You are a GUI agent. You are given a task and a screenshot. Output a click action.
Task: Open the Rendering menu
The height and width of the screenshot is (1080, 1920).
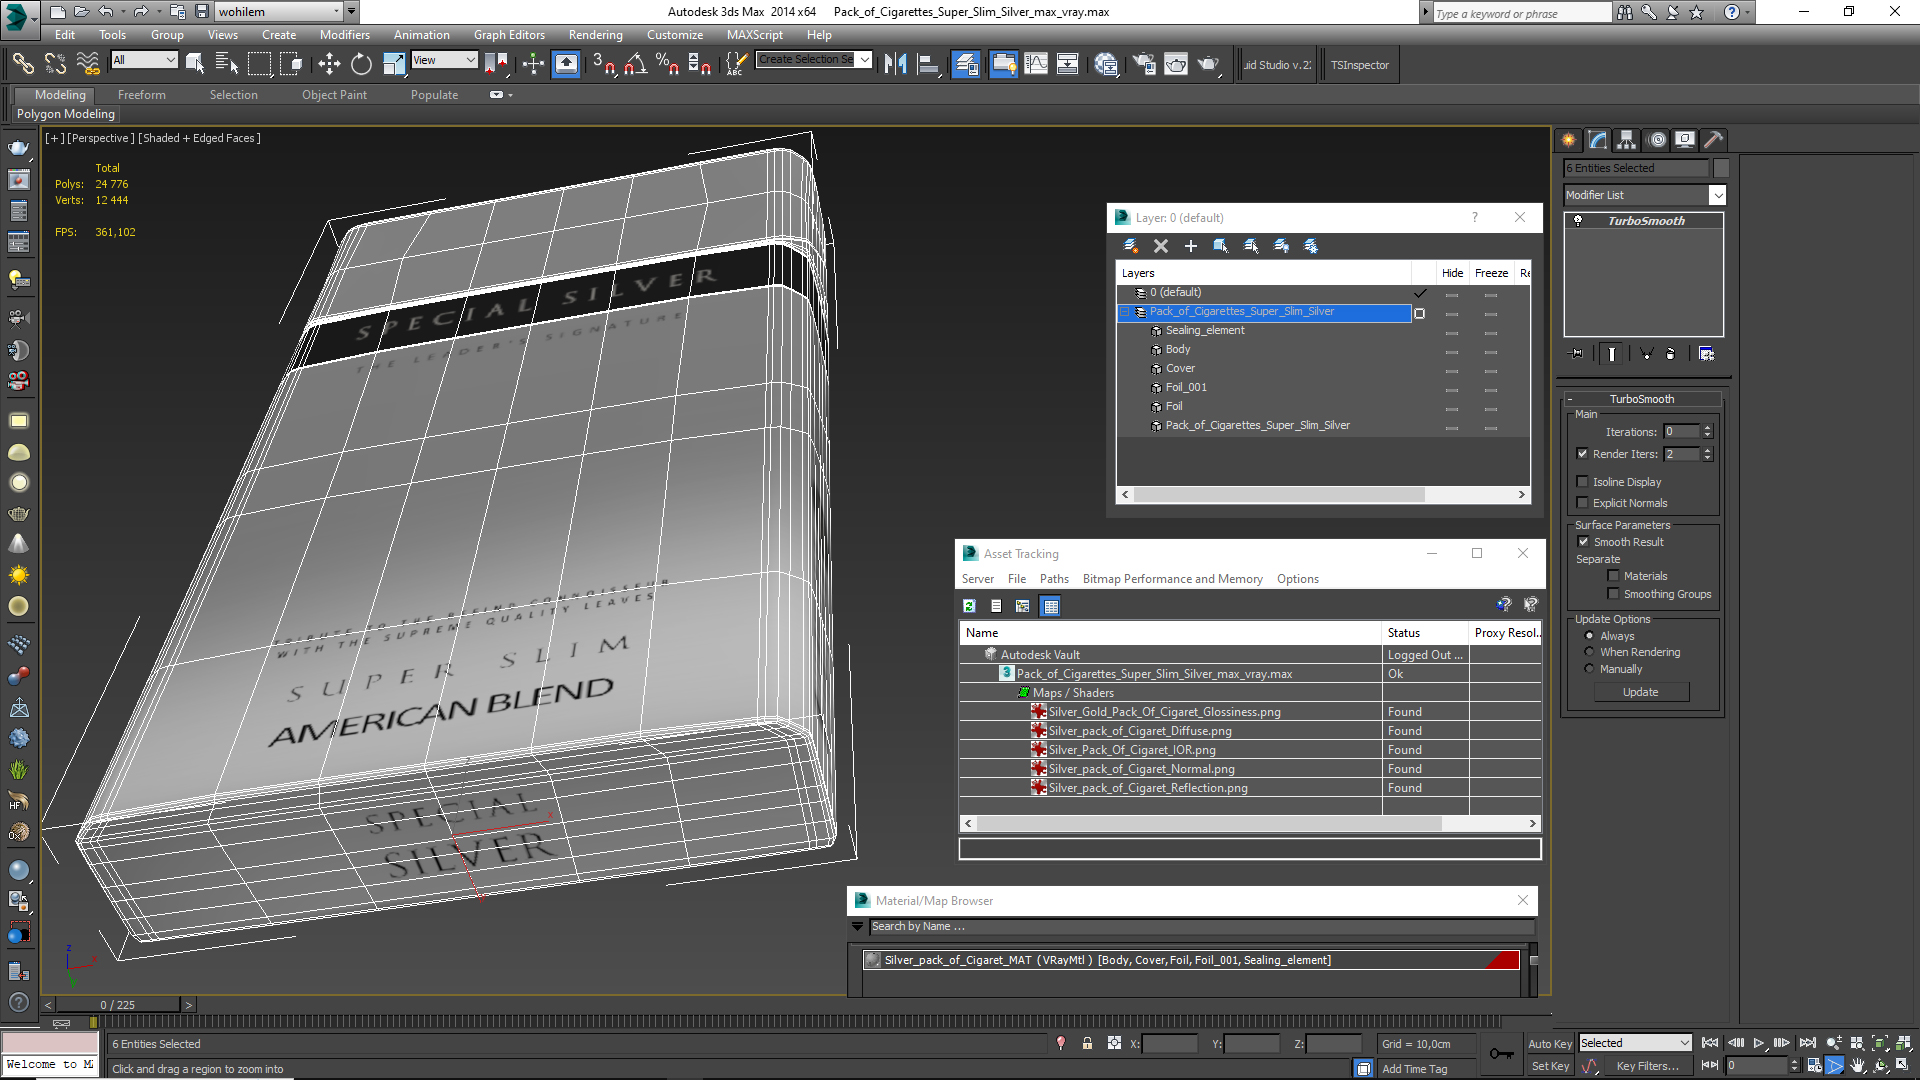(595, 35)
